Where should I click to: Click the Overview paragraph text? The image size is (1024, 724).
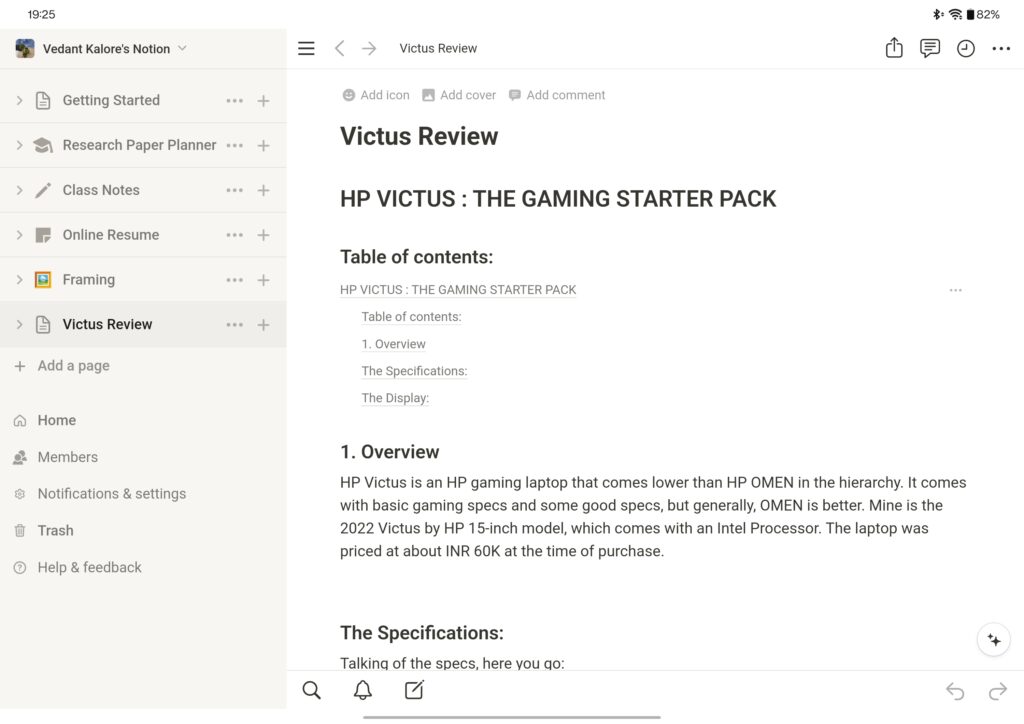[x=653, y=516]
